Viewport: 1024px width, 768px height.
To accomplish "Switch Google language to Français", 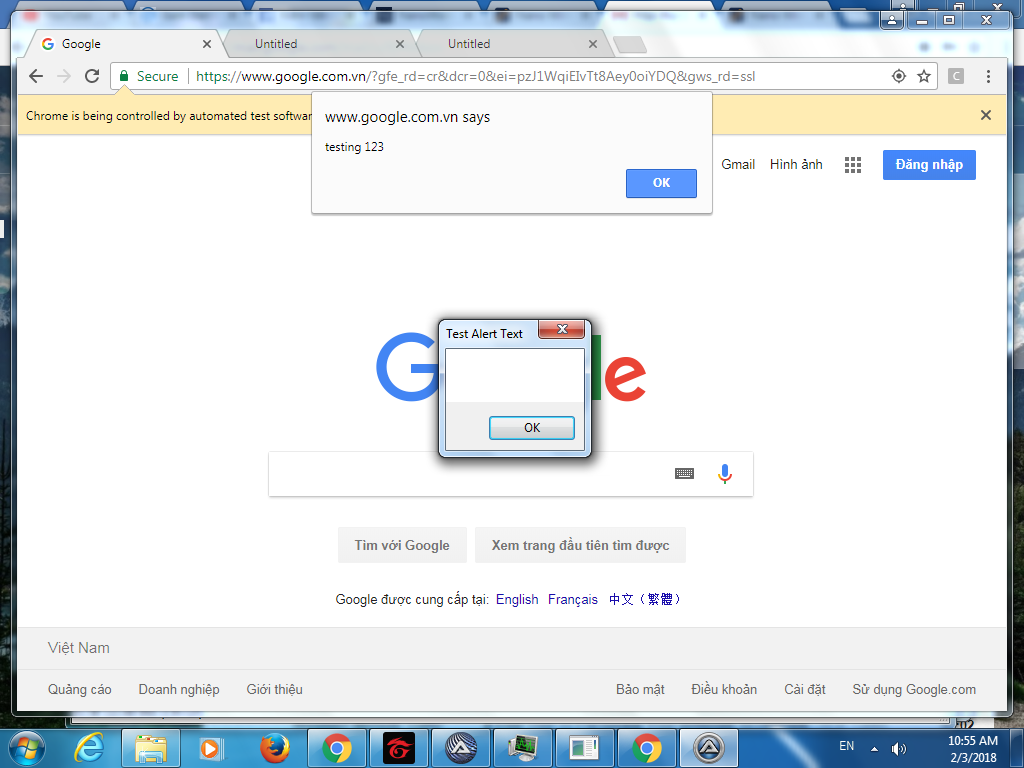I will pyautogui.click(x=573, y=600).
